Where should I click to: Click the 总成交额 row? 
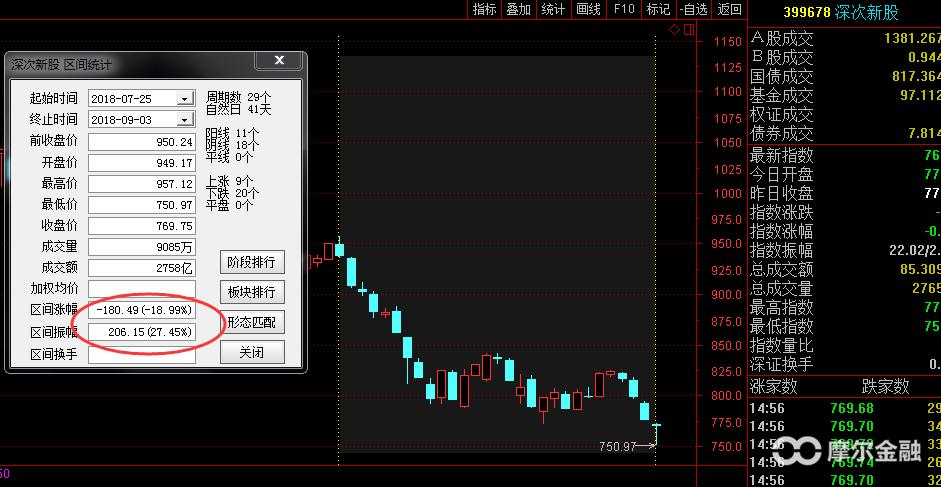pos(845,269)
